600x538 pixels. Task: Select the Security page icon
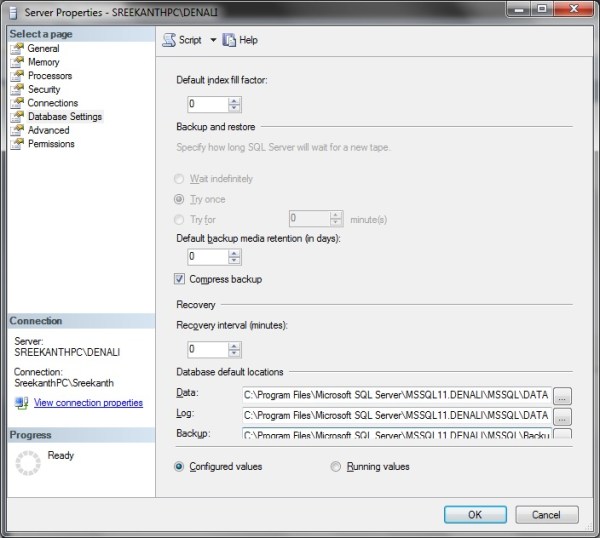(x=16, y=89)
